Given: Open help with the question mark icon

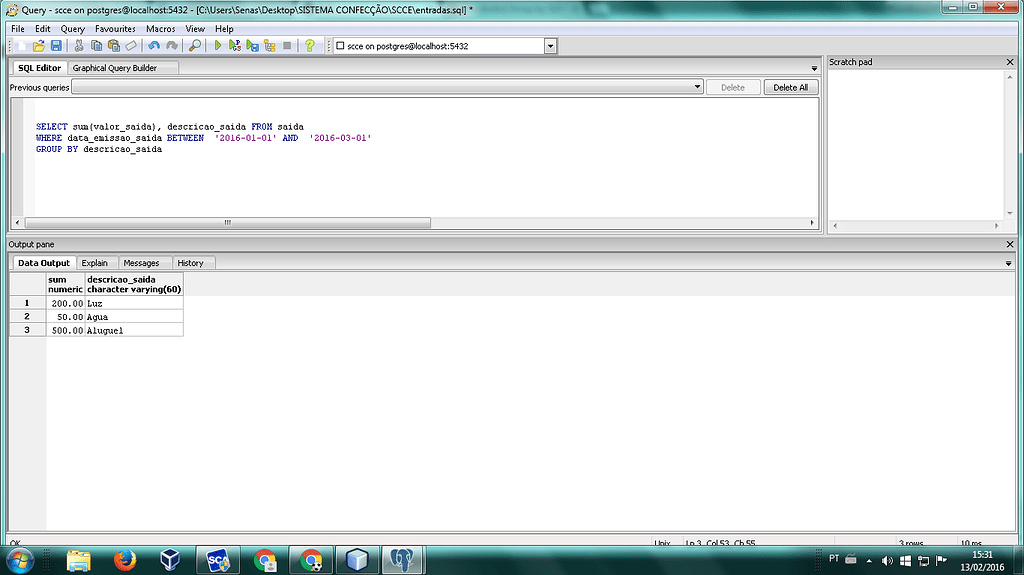Looking at the screenshot, I should [310, 46].
